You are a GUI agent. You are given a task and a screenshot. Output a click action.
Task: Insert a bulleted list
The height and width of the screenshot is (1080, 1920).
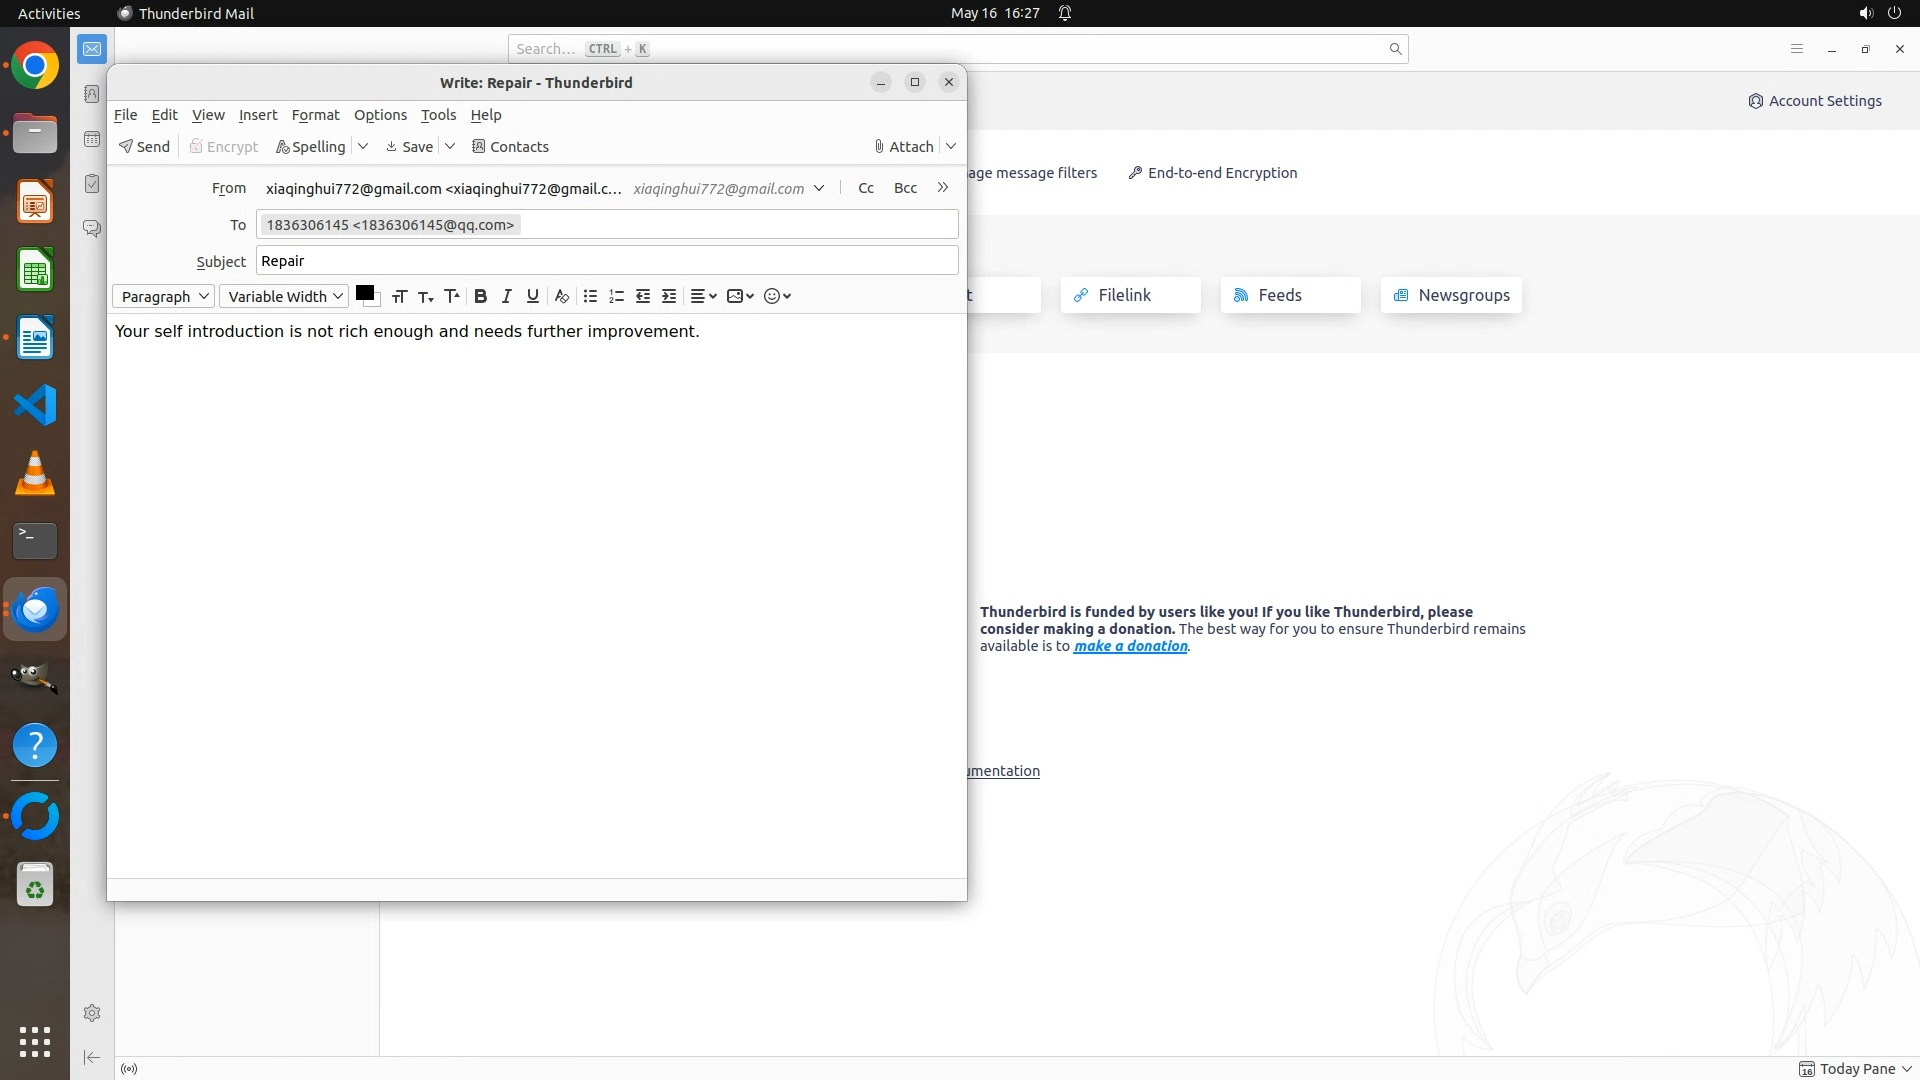590,296
